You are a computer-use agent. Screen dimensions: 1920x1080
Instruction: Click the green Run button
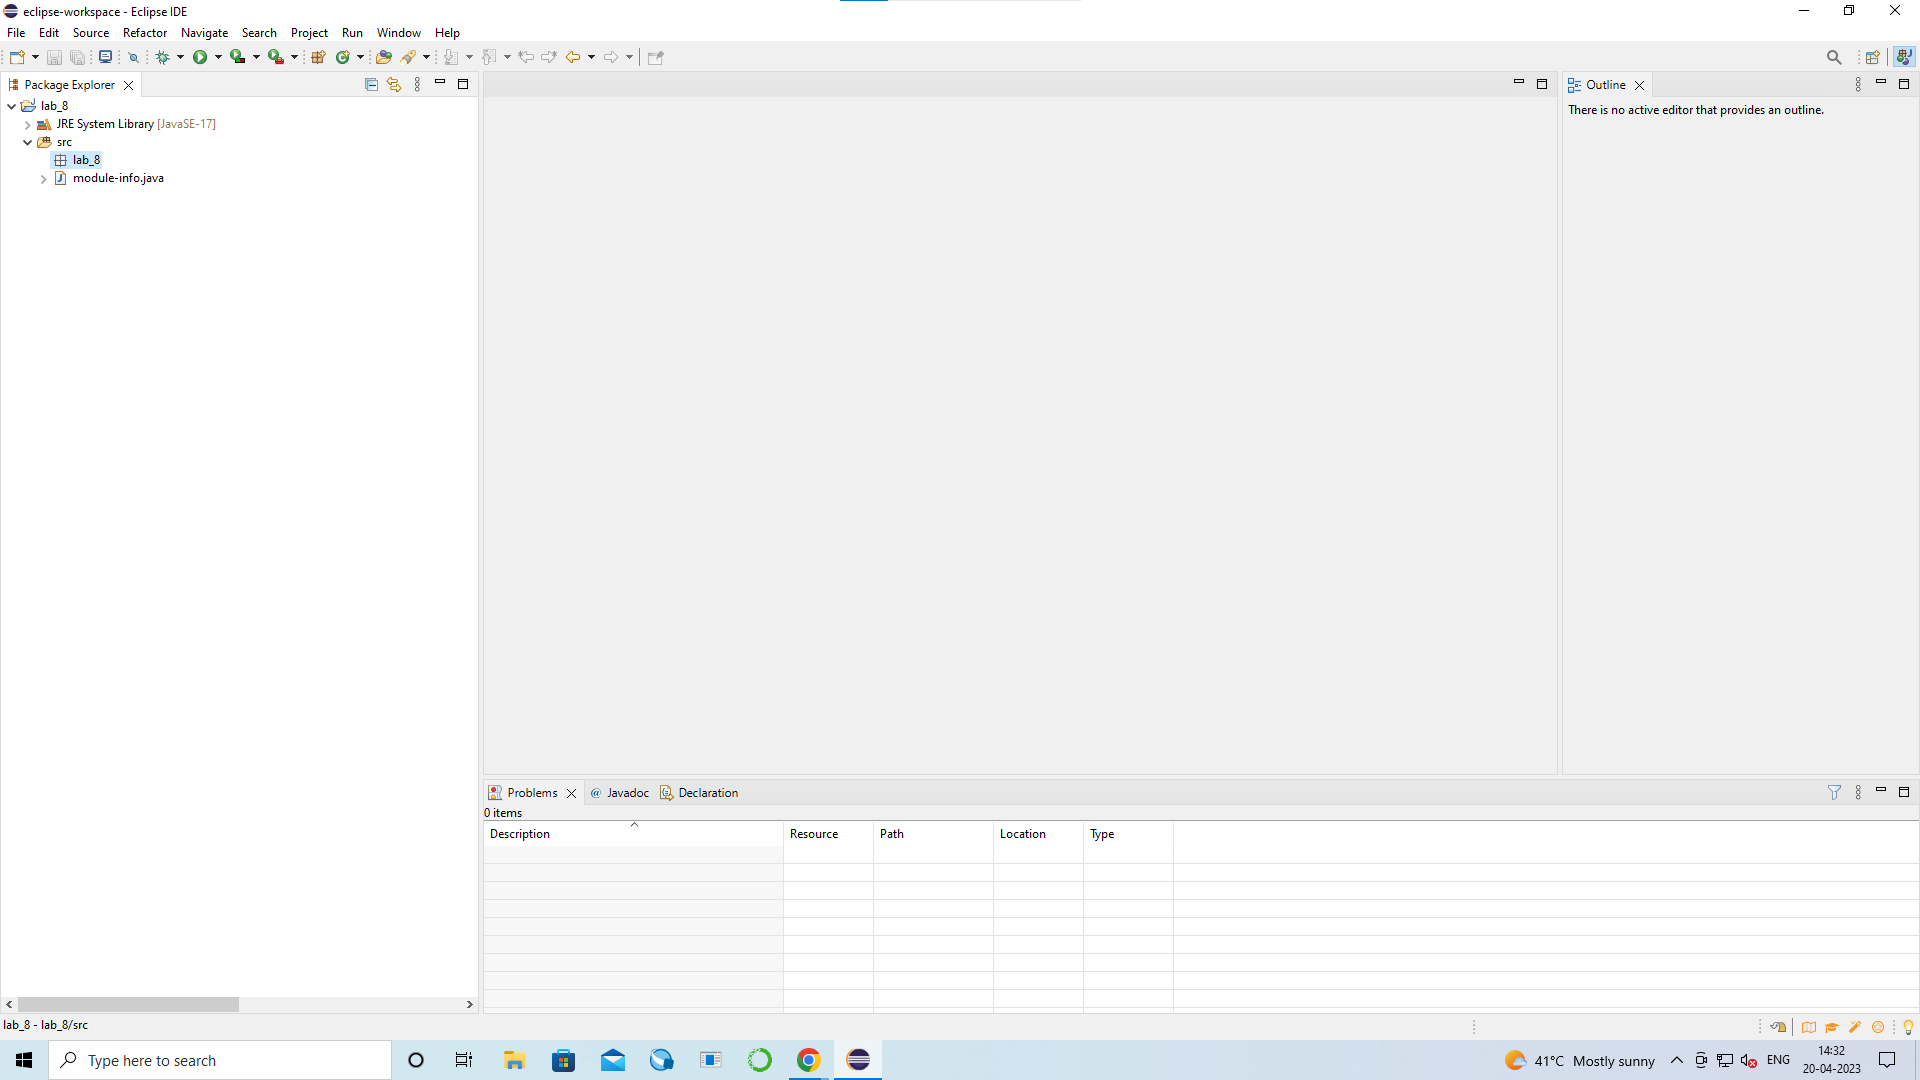tap(200, 57)
